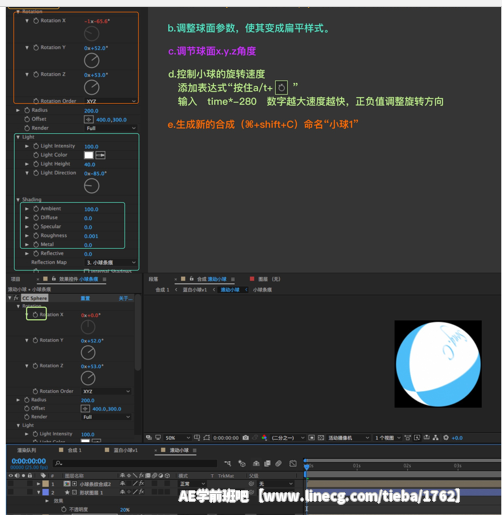Expand the Reflective property
Viewport: 502px width, 515px height.
point(27,254)
